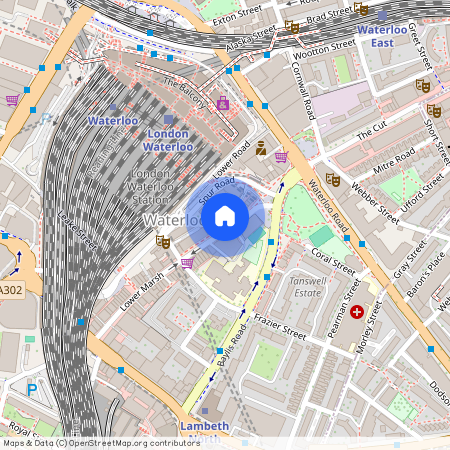Click the faded parking P icon left of station
This screenshot has width=450, height=450.
(46, 119)
